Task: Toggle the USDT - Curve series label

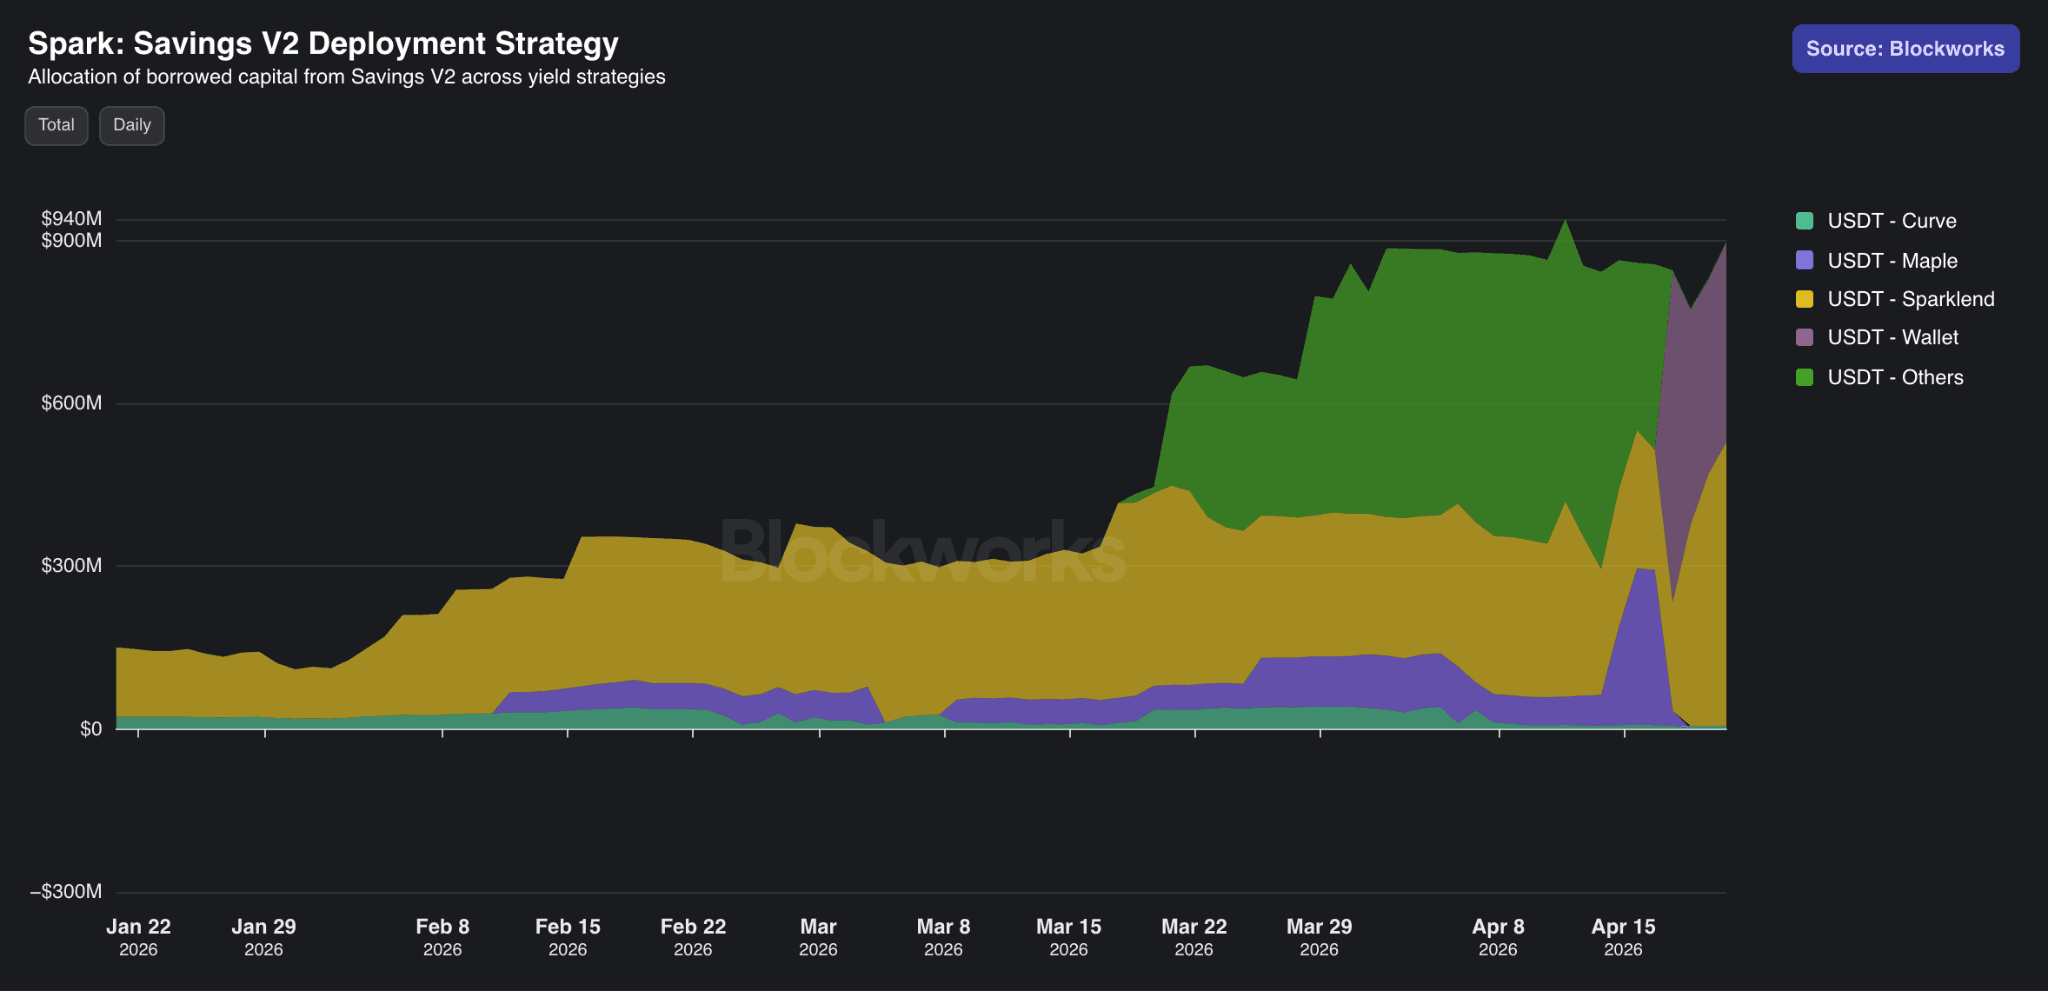Action: (x=1891, y=221)
